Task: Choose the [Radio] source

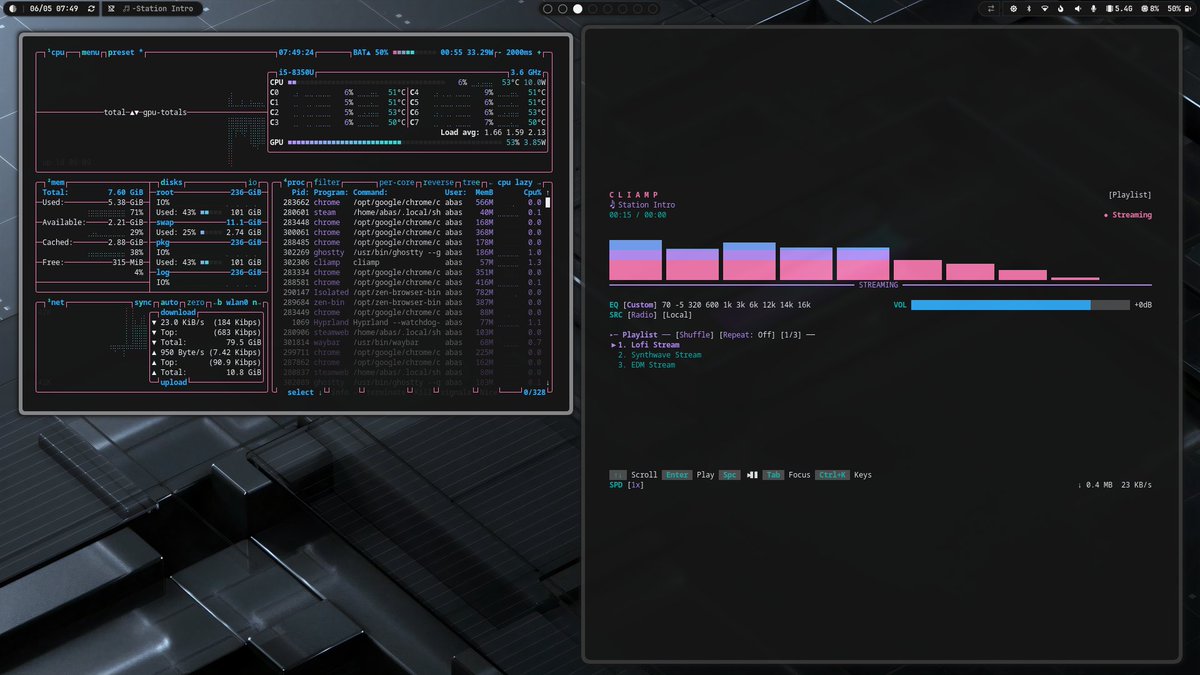Action: (x=642, y=315)
